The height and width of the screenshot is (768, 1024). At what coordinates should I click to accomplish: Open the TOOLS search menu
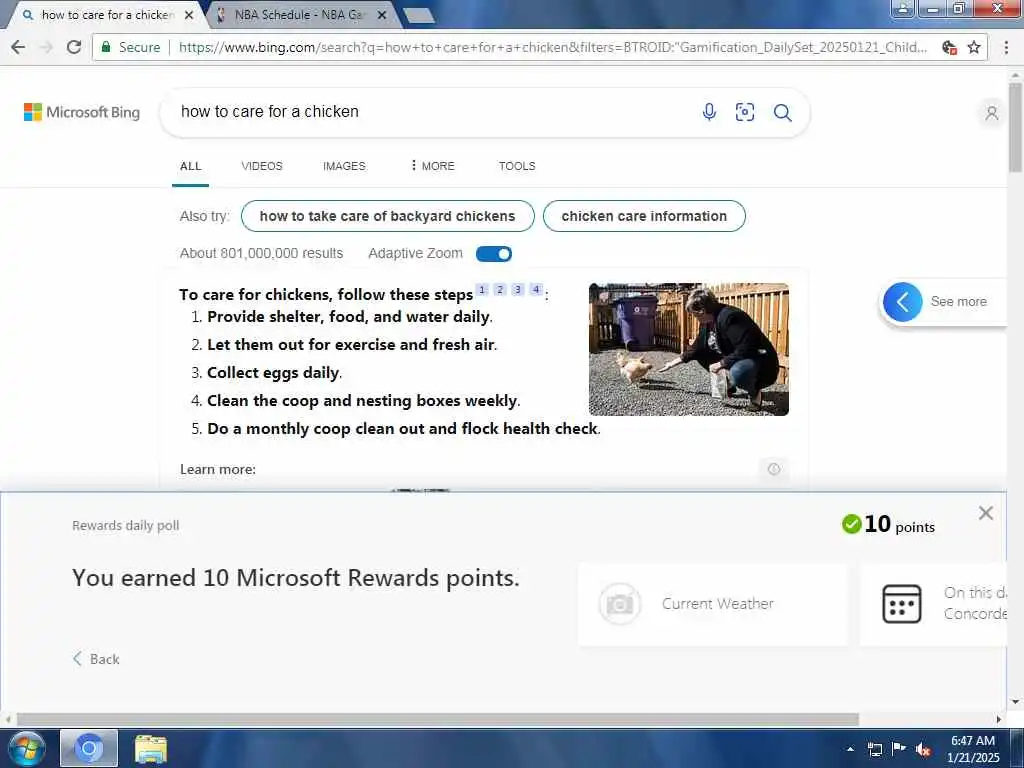(517, 166)
